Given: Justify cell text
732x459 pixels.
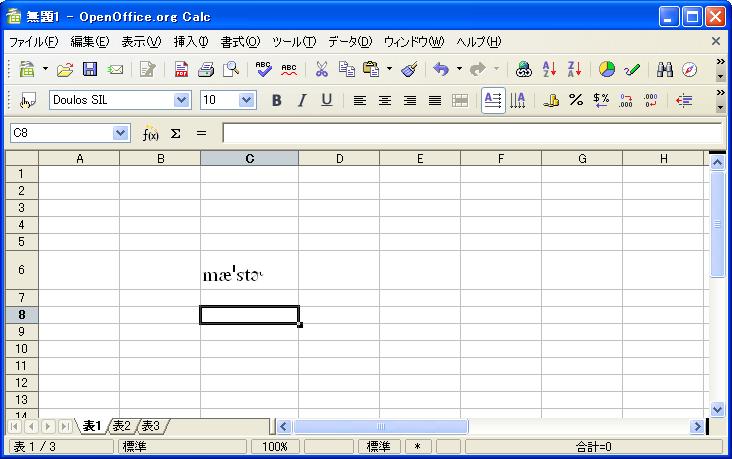Looking at the screenshot, I should click(435, 100).
